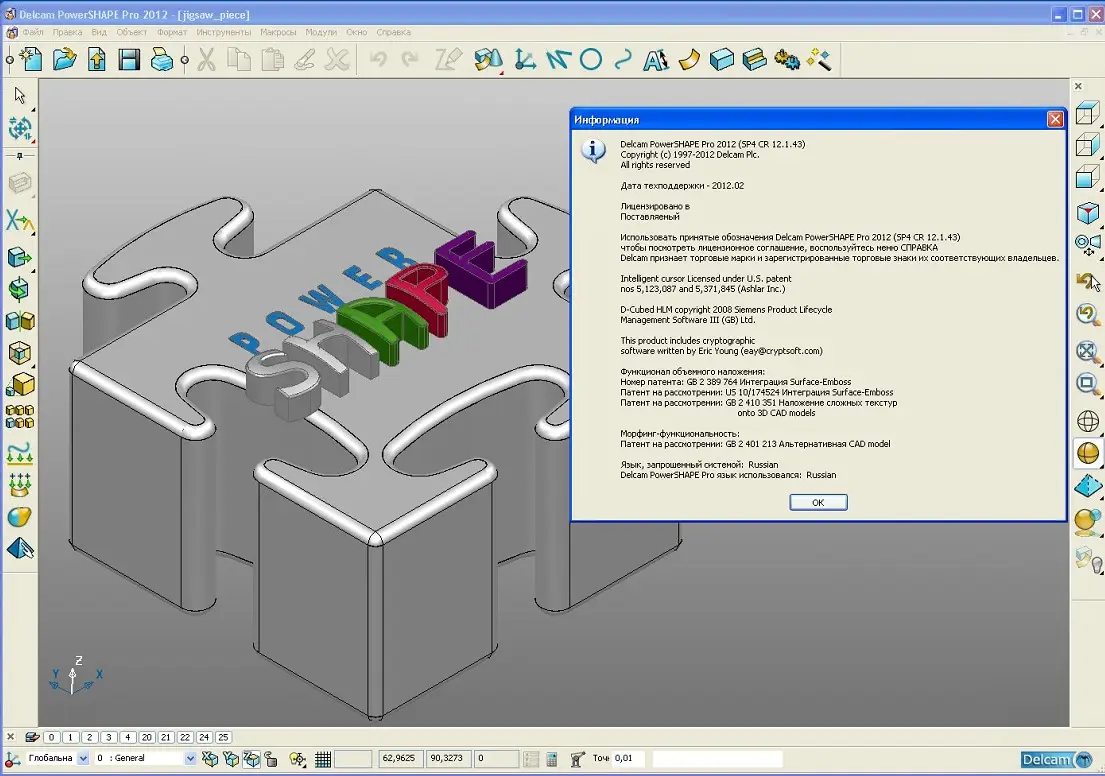Create a new model with the New icon
Screen dimensions: 1105x776
click(x=31, y=59)
